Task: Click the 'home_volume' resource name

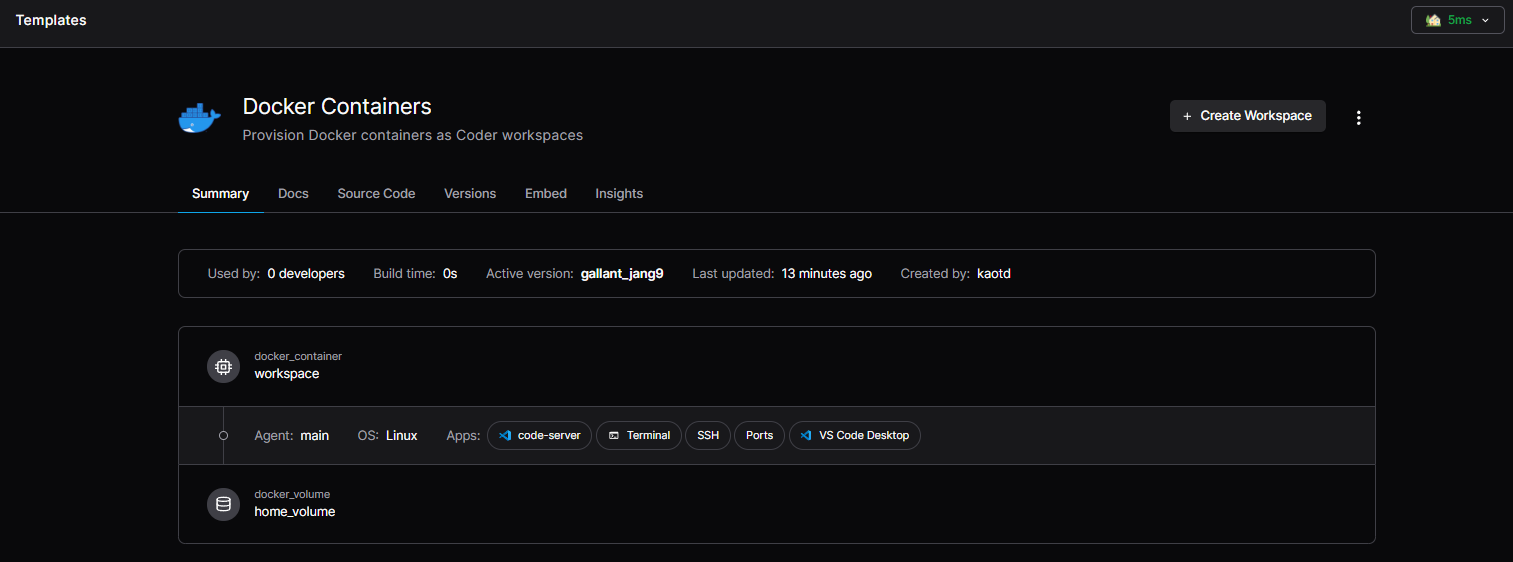Action: pyautogui.click(x=295, y=512)
